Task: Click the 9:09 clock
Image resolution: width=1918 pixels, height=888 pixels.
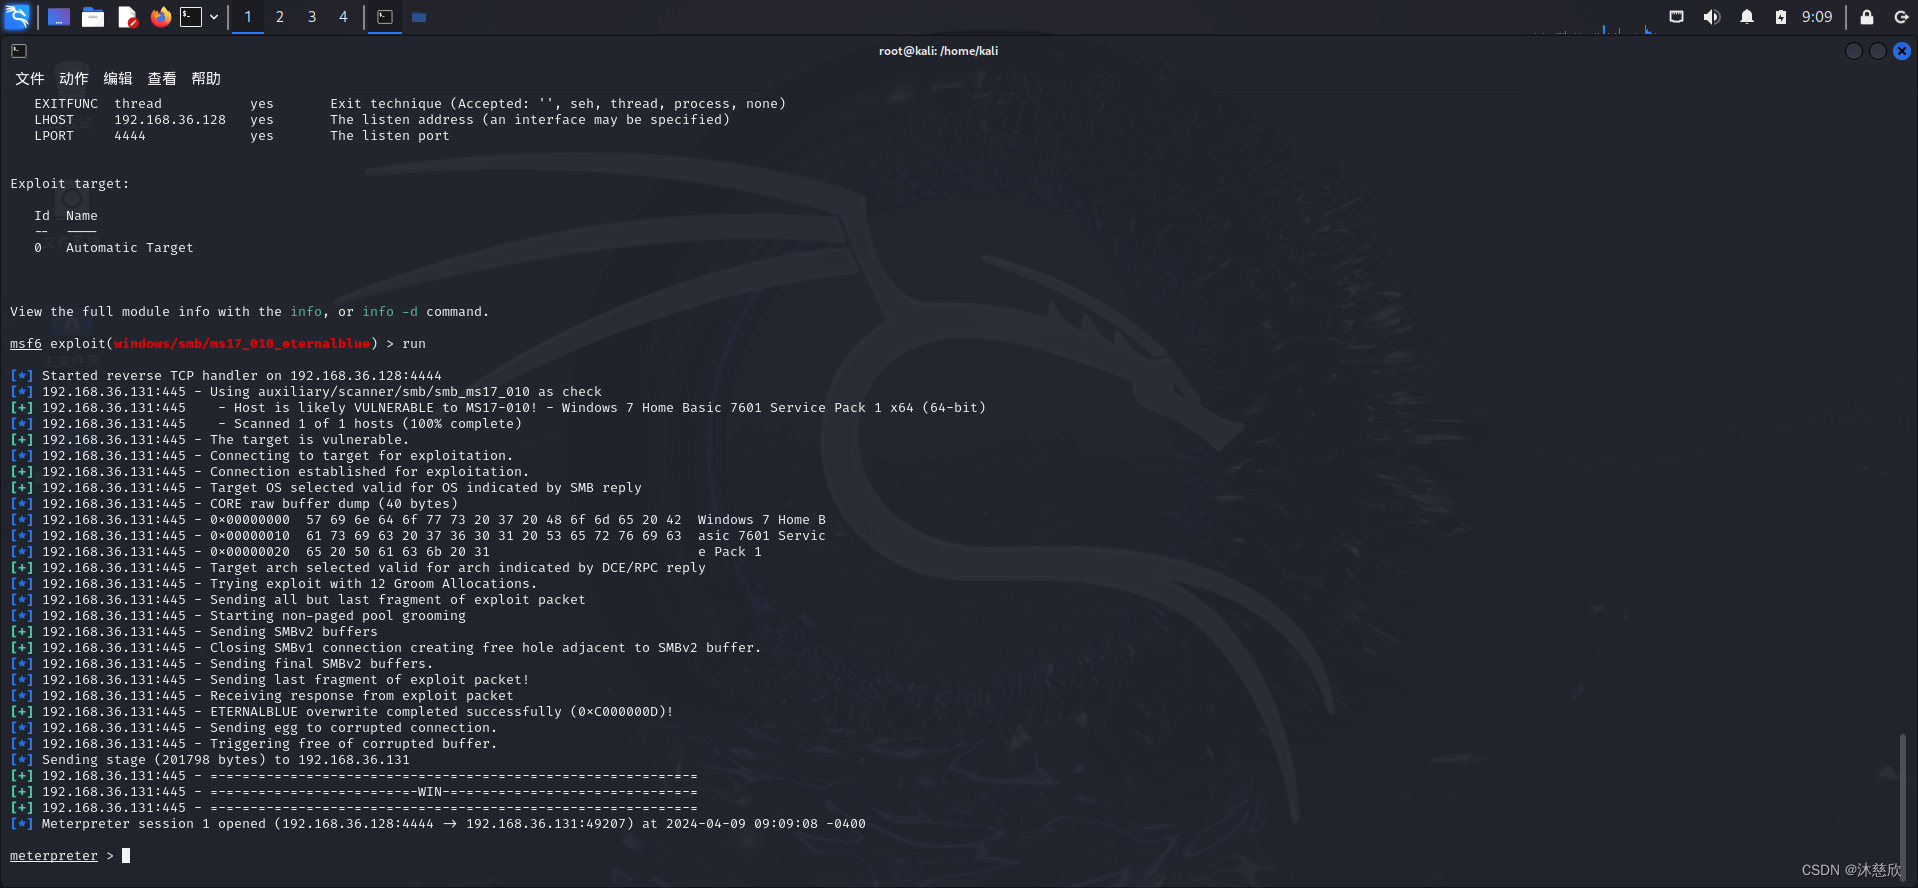Action: click(1817, 17)
